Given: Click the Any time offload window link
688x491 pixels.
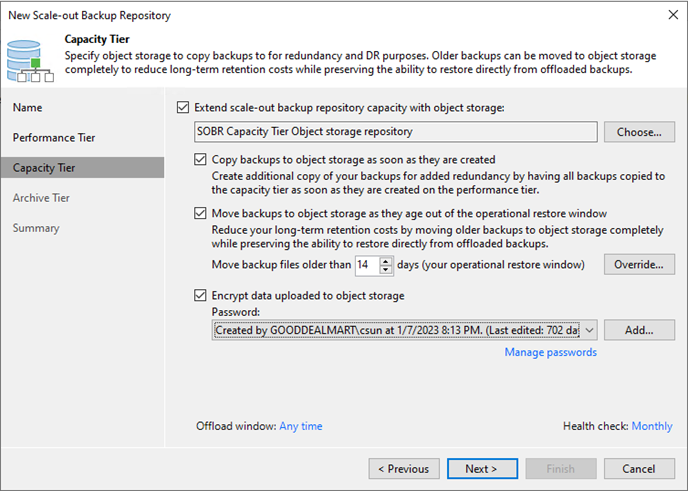Looking at the screenshot, I should tap(301, 426).
